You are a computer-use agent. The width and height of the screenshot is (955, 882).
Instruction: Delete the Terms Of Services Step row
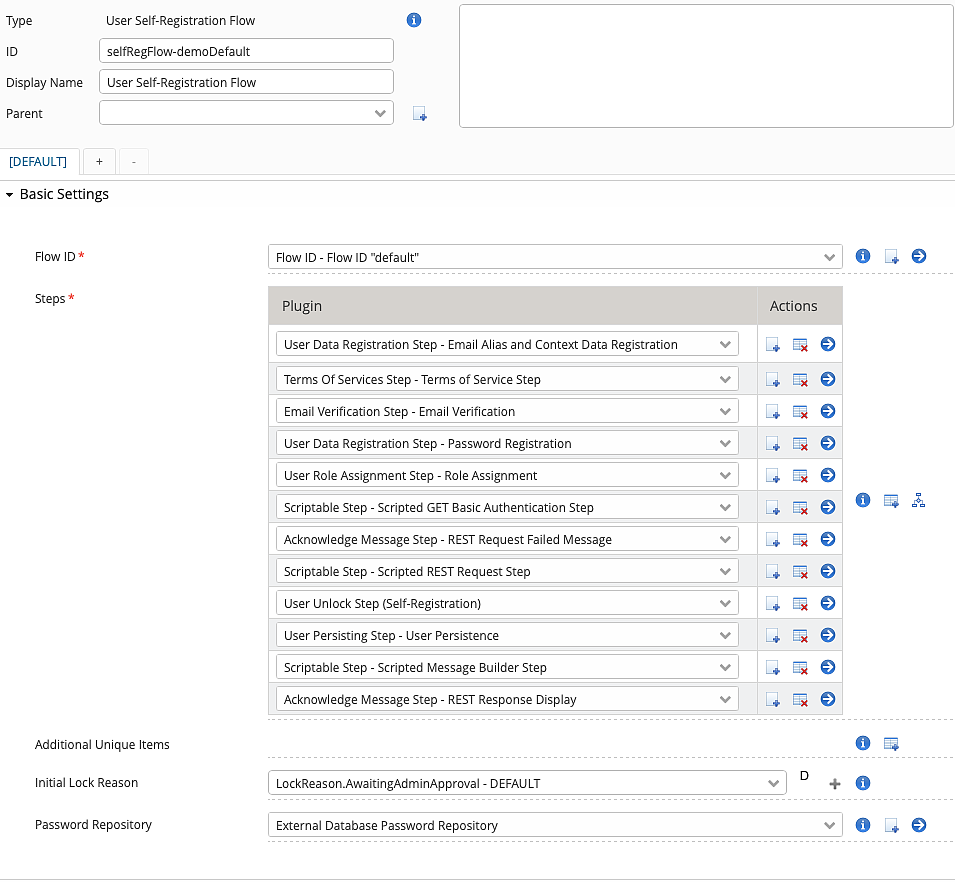click(x=800, y=380)
